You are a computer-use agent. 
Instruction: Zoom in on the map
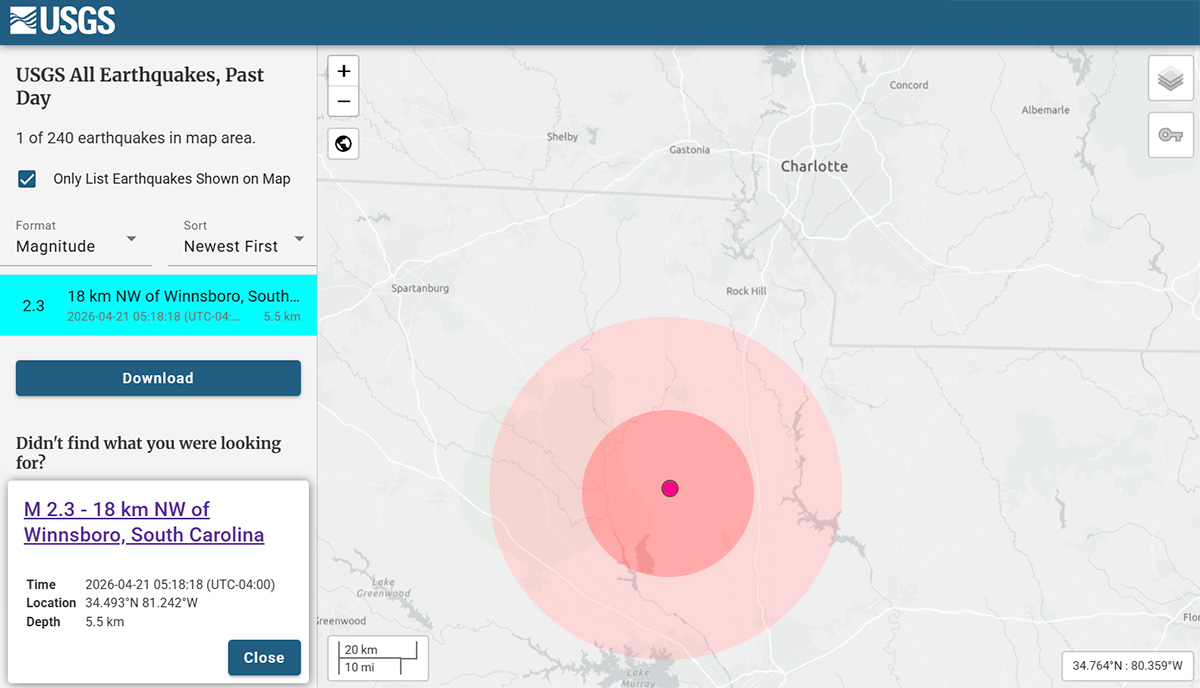coord(343,71)
